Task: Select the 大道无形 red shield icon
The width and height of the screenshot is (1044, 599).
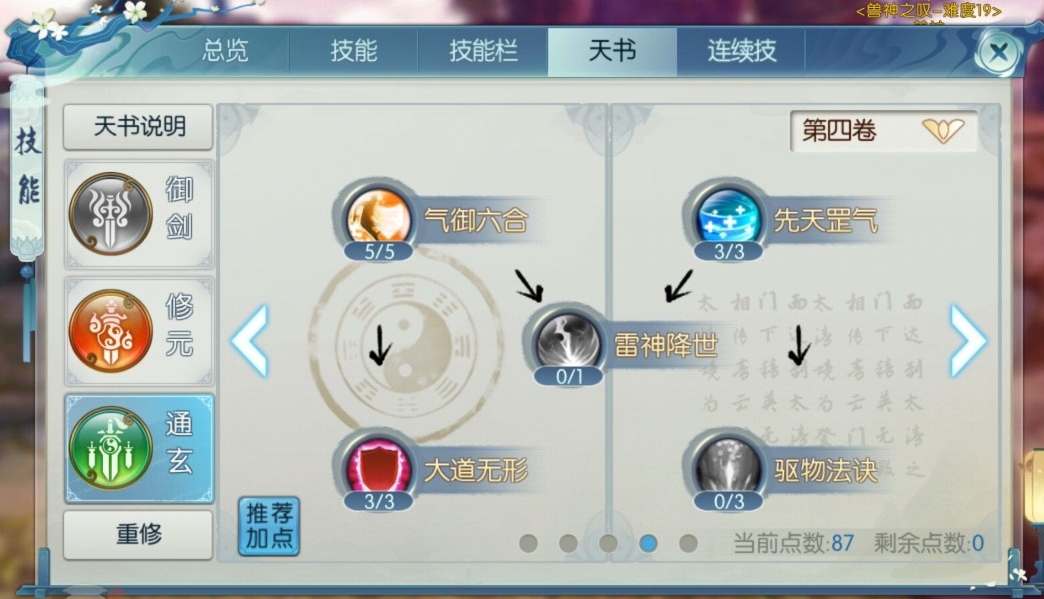Action: [x=378, y=467]
